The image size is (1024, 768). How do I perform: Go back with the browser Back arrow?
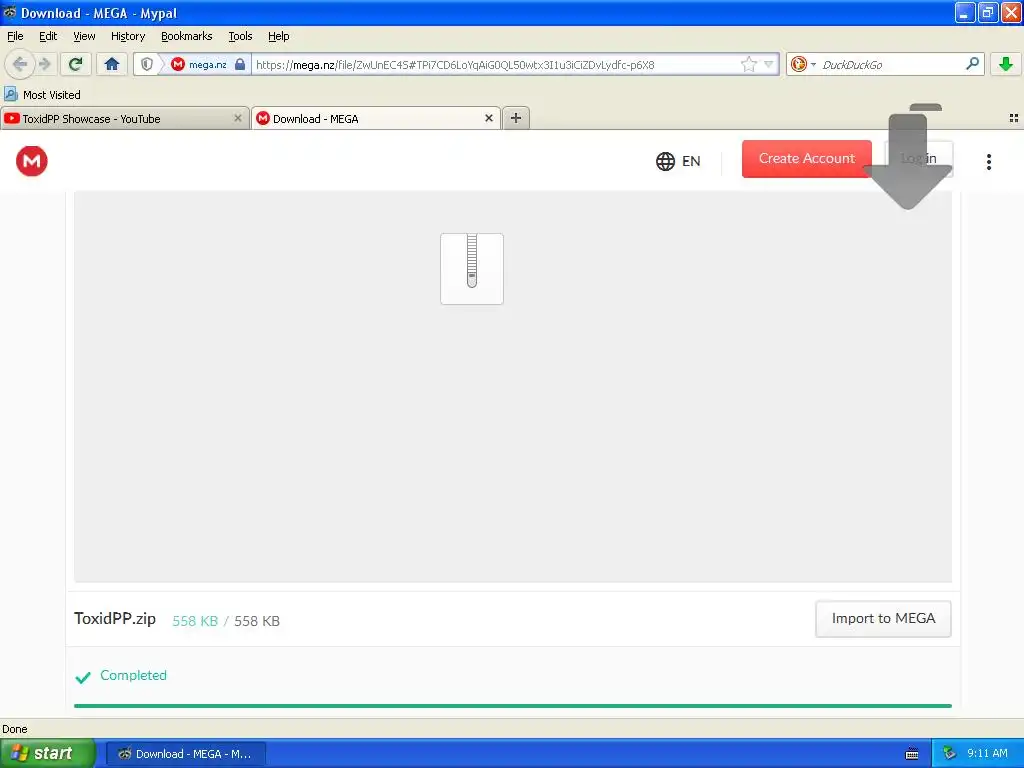tap(20, 64)
